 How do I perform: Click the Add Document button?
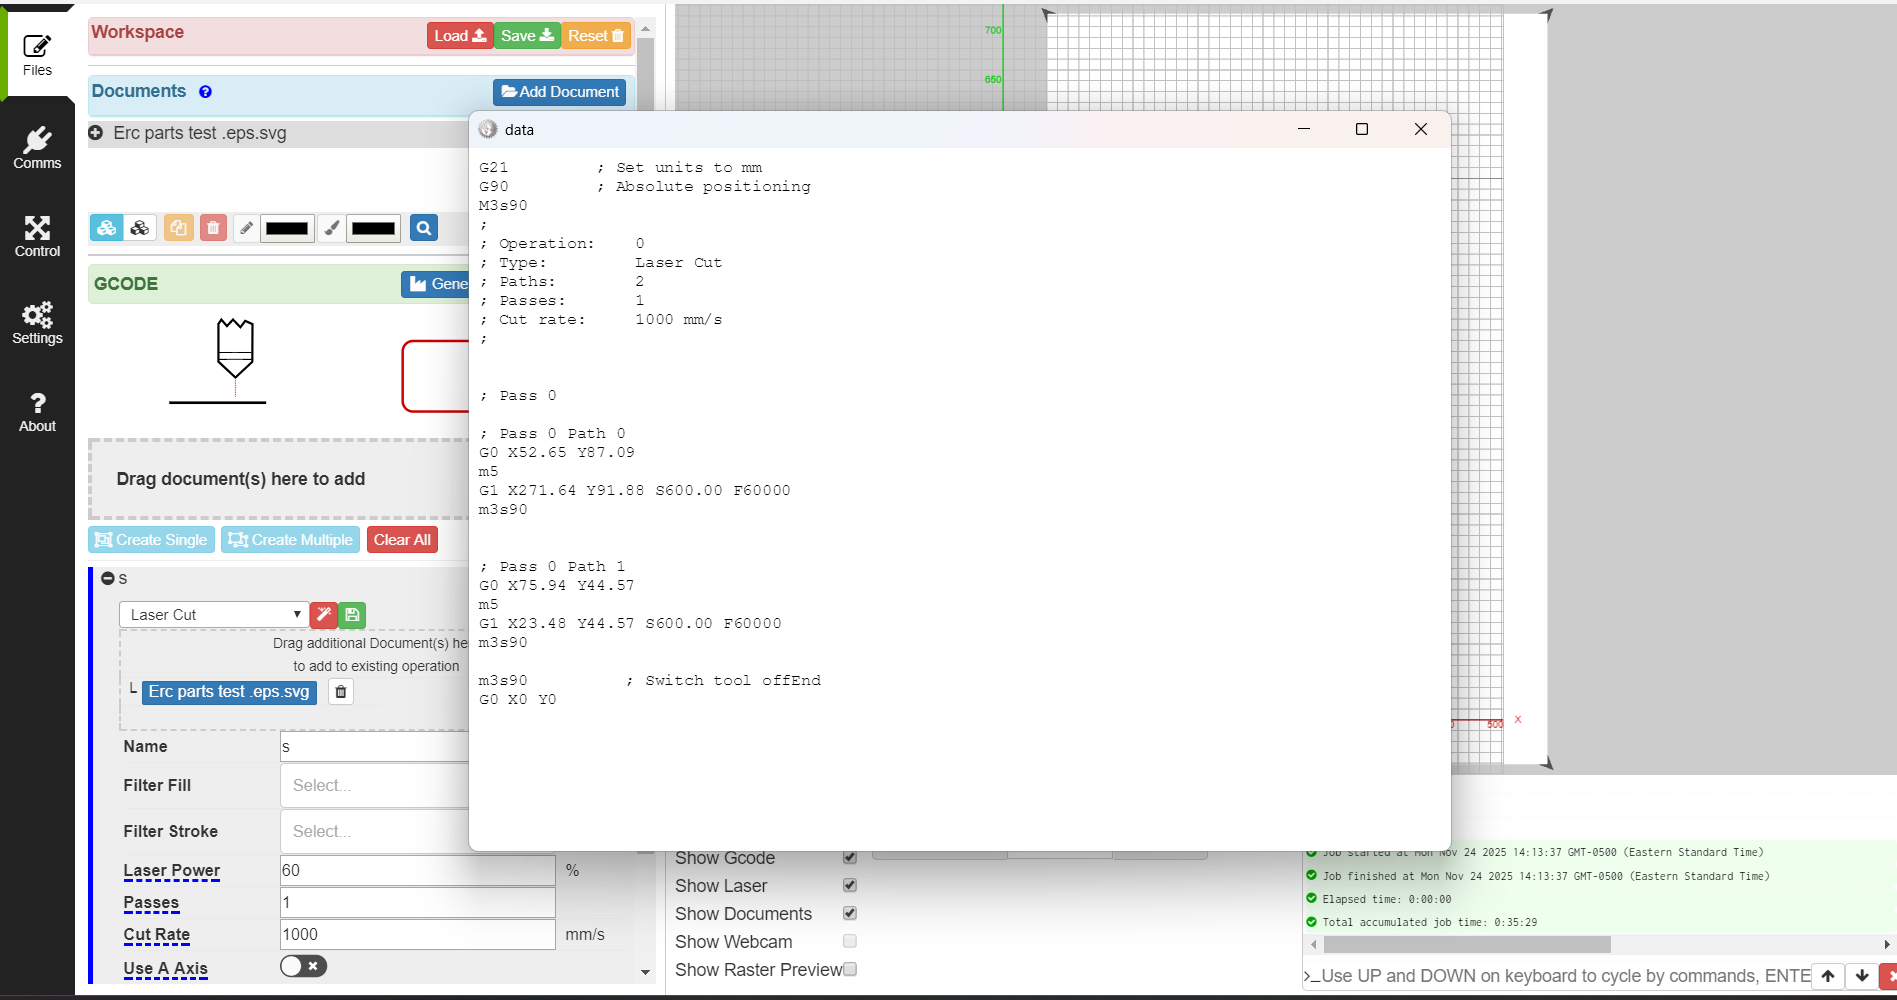[x=559, y=92]
